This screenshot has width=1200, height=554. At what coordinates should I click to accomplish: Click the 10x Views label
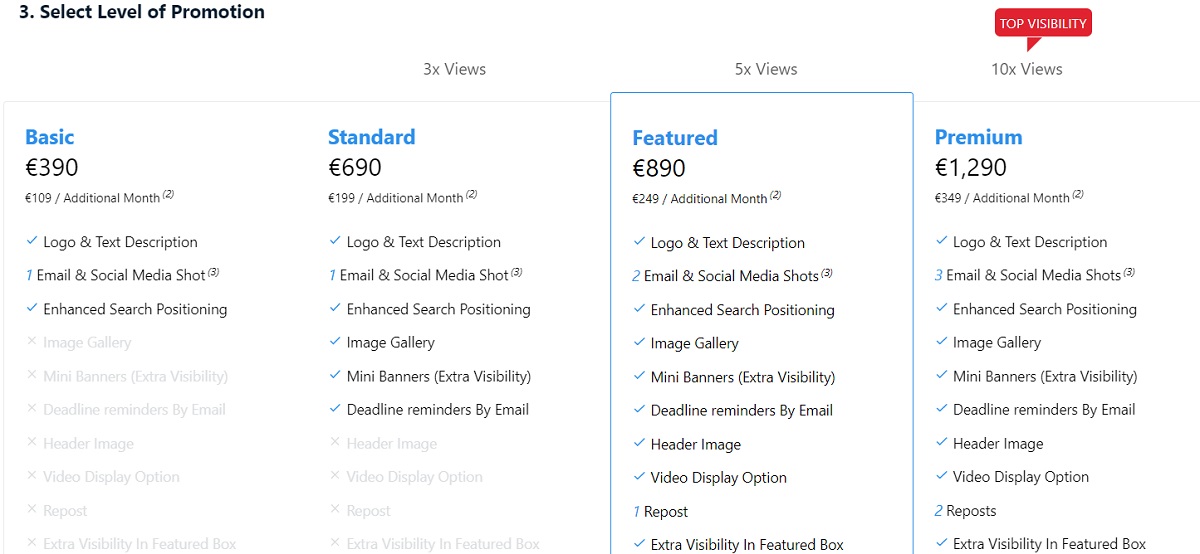[1027, 69]
